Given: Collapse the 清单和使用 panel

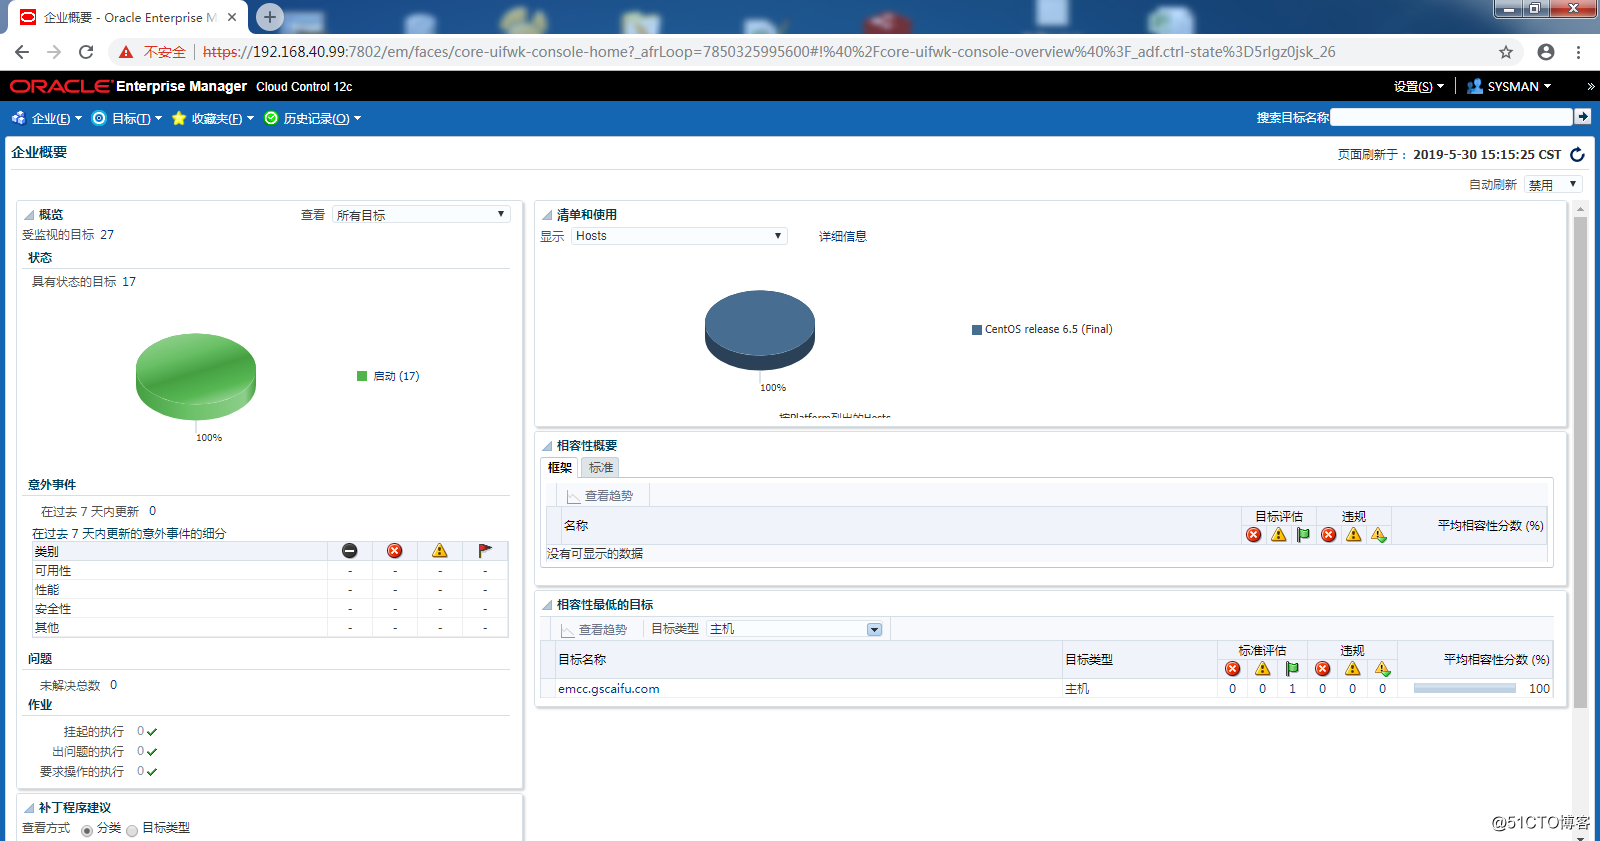Looking at the screenshot, I should tap(547, 215).
